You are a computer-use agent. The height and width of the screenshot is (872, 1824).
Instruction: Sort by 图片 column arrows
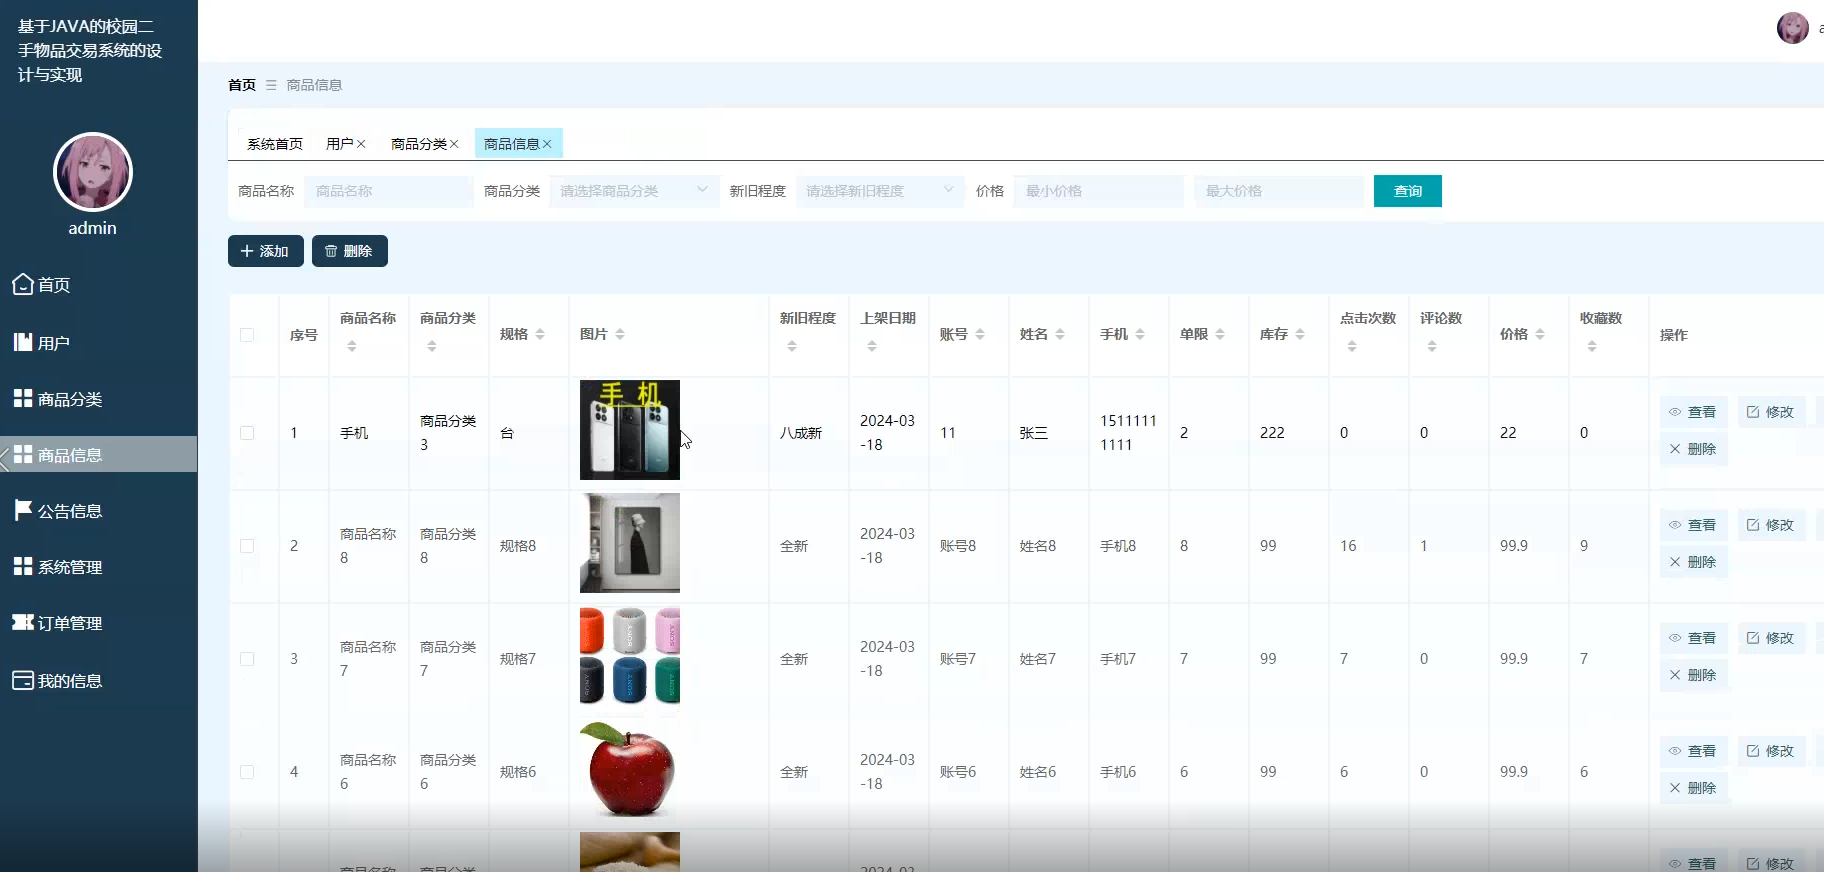coord(620,334)
